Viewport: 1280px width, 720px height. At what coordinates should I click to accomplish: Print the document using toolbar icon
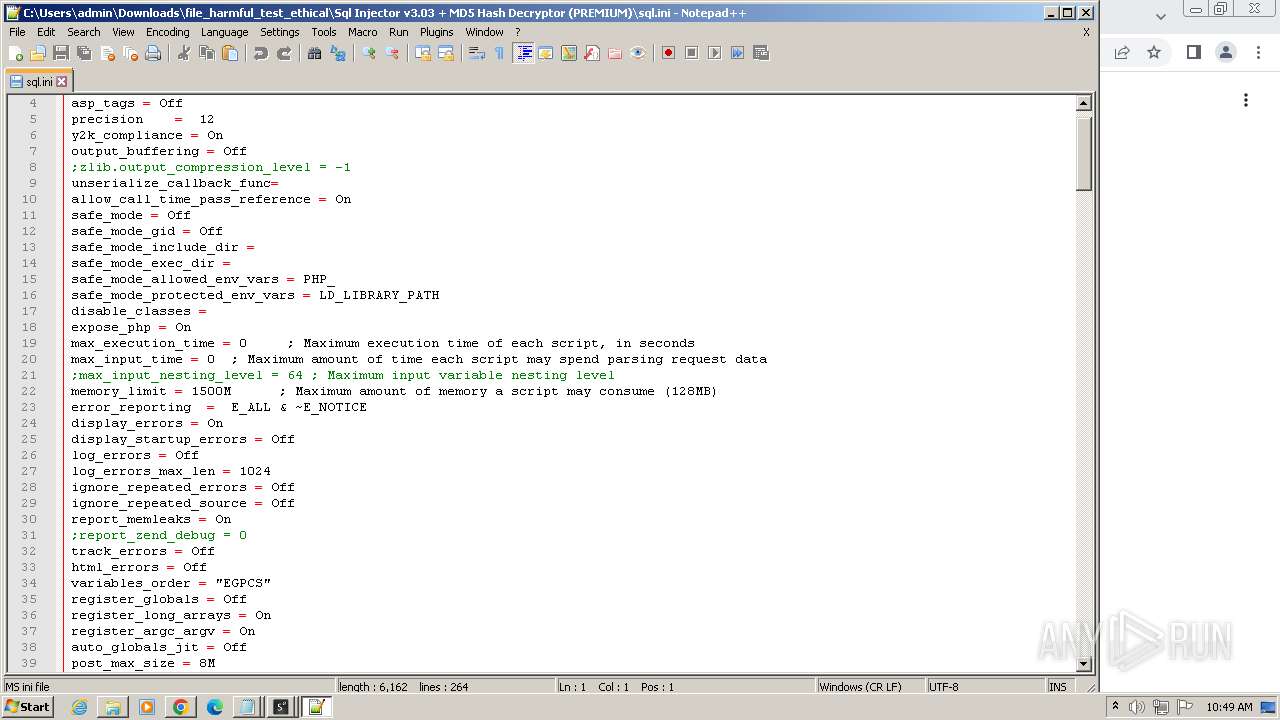153,53
